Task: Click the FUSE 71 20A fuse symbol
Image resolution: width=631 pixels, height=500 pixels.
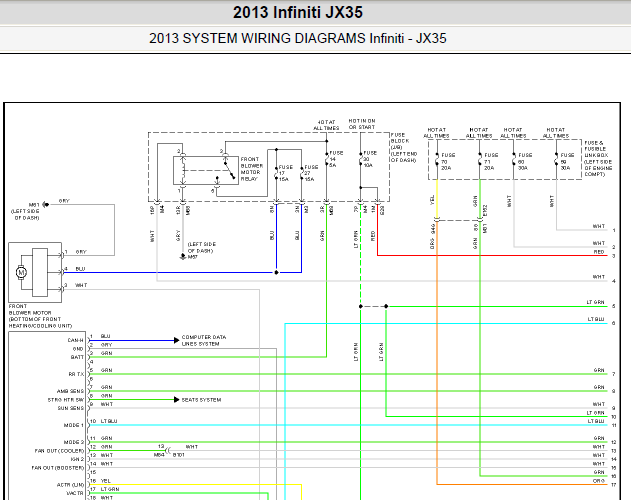Action: 480,161
